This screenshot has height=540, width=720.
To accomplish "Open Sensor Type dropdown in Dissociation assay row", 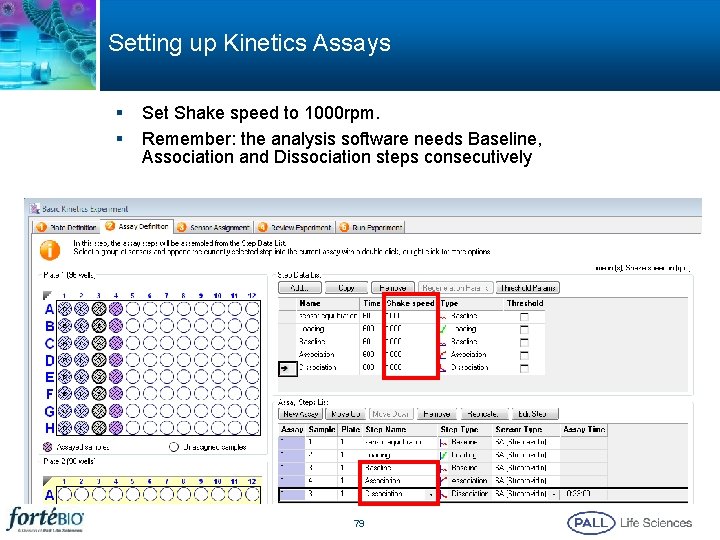I will coord(554,495).
